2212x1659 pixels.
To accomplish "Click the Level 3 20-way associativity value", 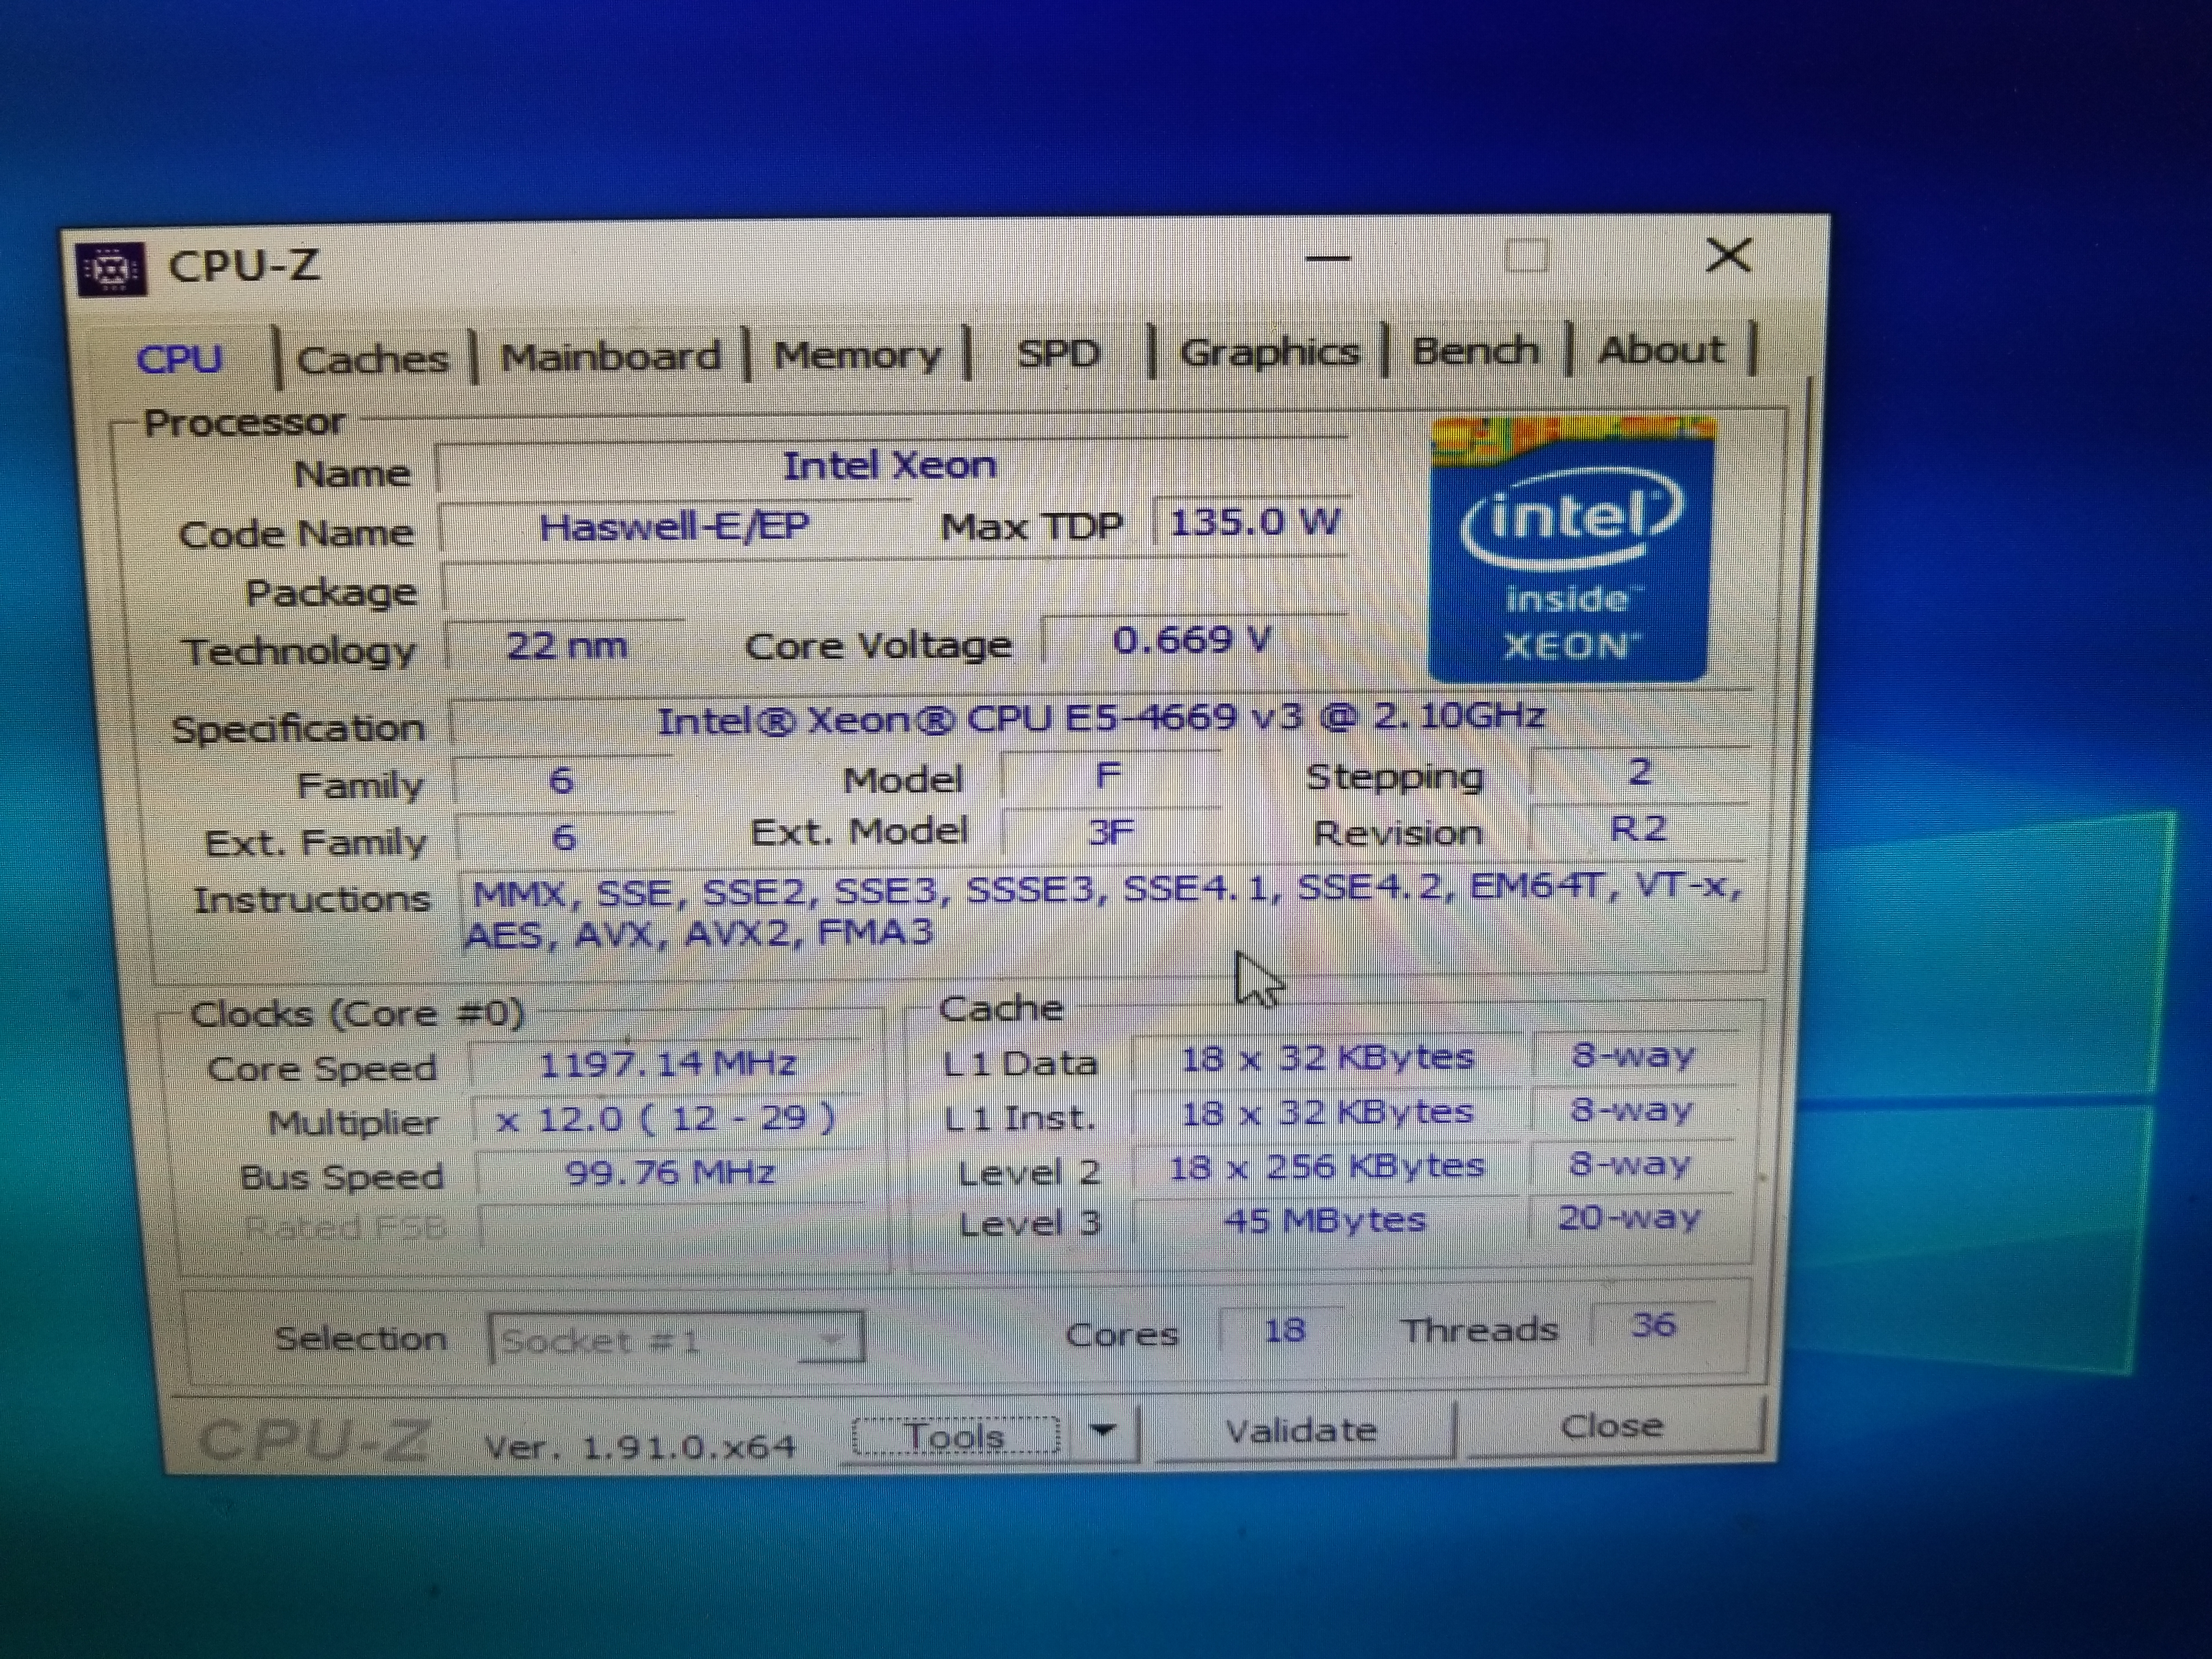I will [1630, 1218].
